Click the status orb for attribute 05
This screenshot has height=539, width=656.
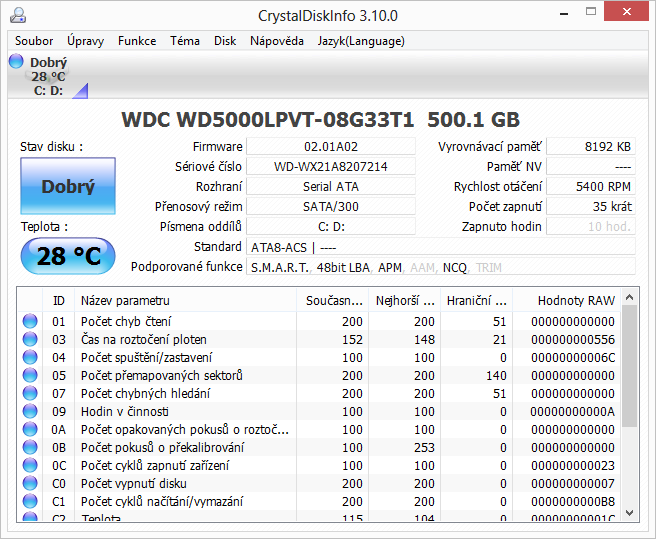[x=30, y=375]
